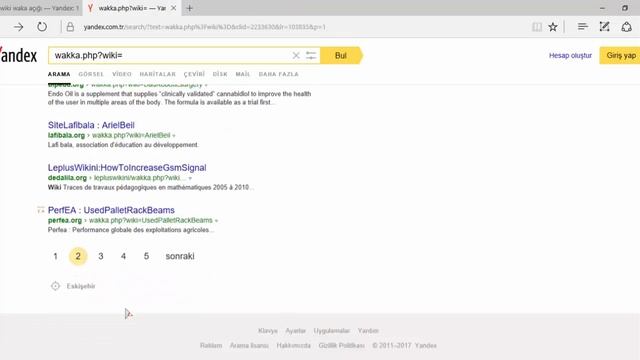
Task: Click the share/notifications icon in toolbar
Action: pyautogui.click(x=627, y=27)
